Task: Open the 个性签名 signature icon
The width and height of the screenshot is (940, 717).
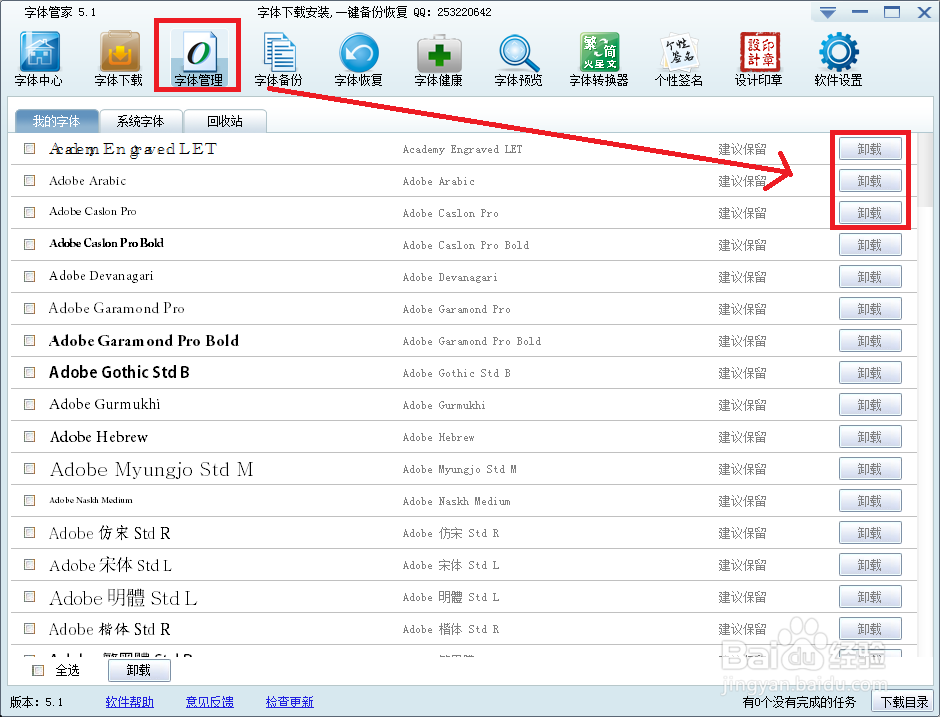Action: (x=679, y=59)
